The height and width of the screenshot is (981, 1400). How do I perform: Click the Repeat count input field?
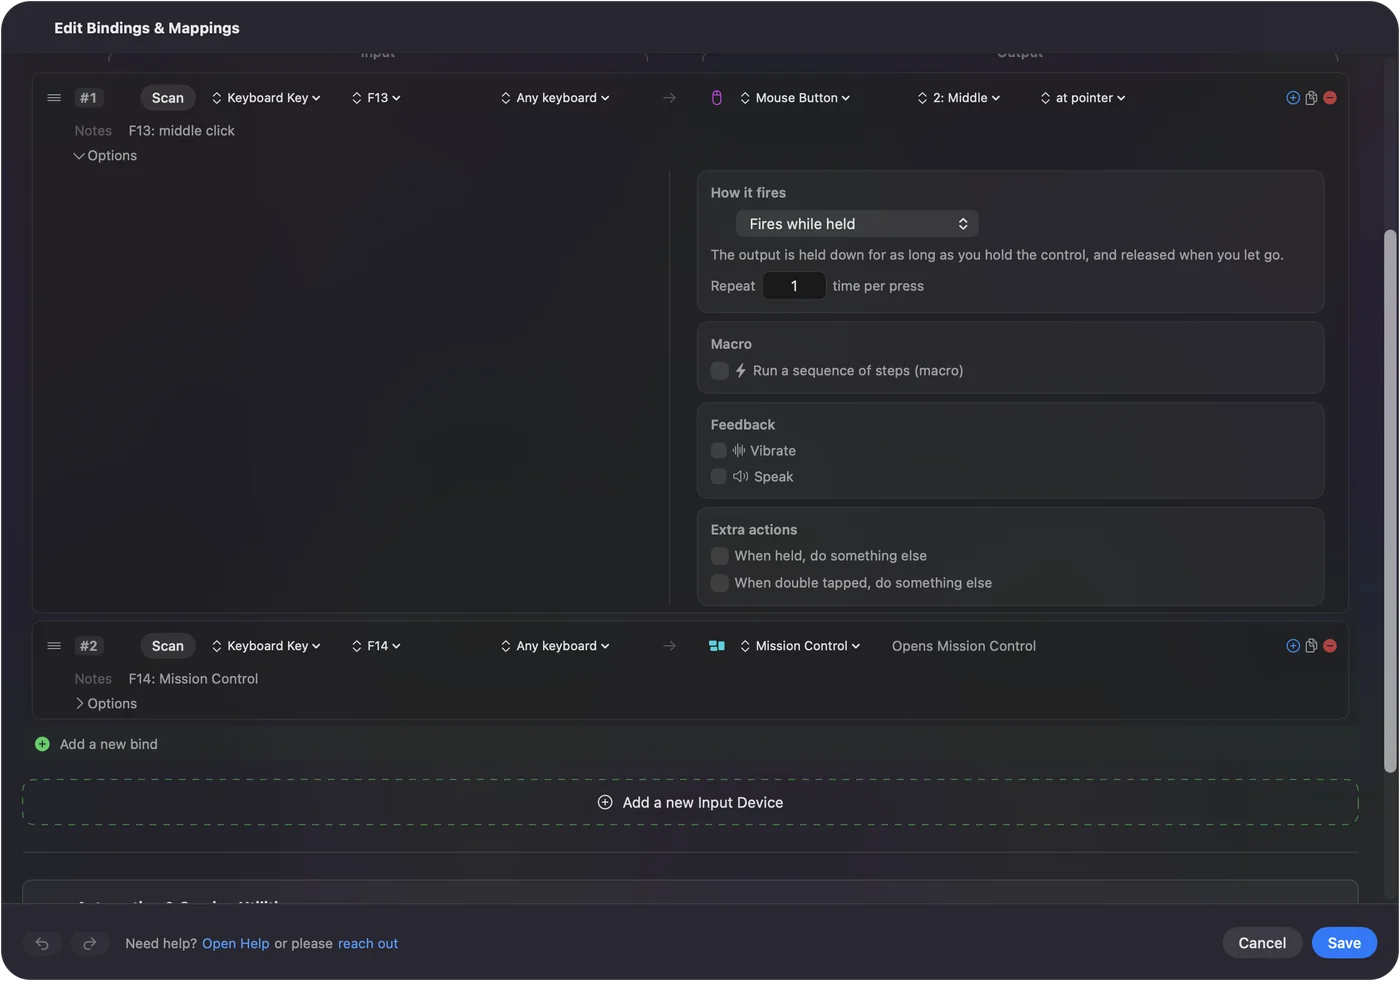(x=794, y=286)
